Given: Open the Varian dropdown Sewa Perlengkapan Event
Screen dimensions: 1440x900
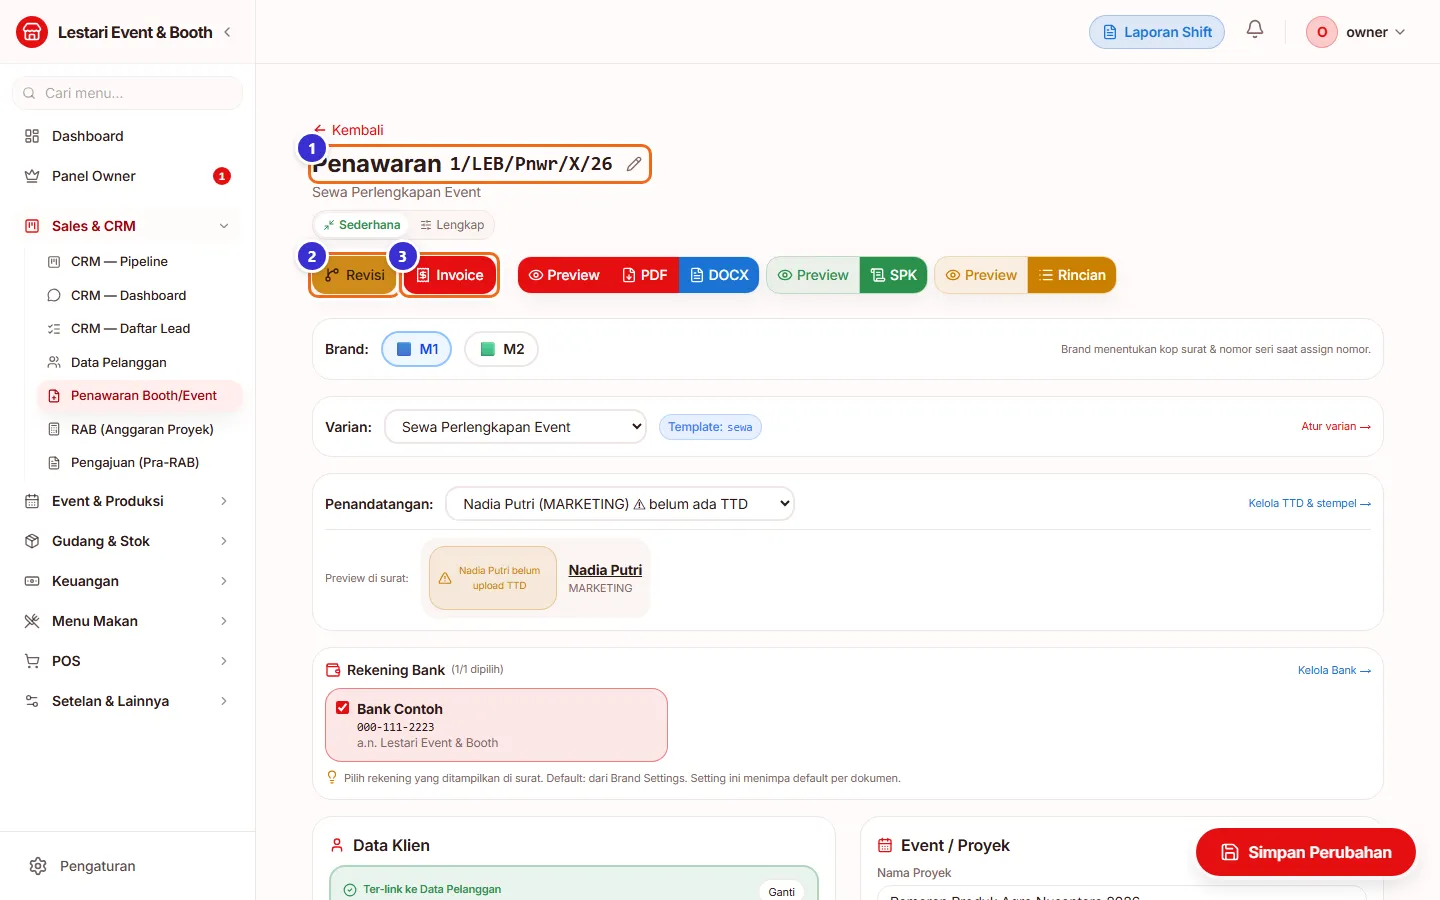Looking at the screenshot, I should click(515, 427).
